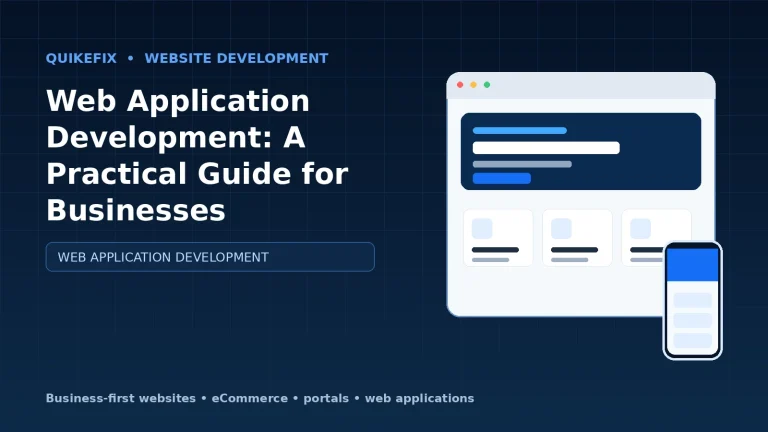
Task: Click the first card icon in mockup
Action: pos(482,229)
